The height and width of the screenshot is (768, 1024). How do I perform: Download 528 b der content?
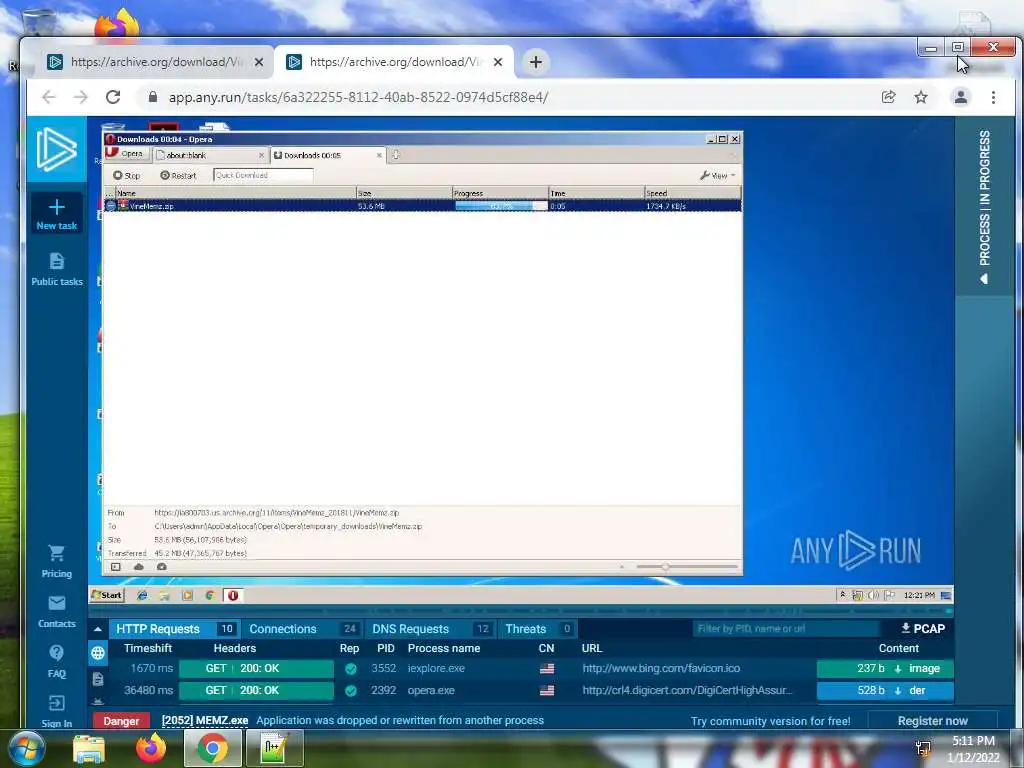point(885,691)
